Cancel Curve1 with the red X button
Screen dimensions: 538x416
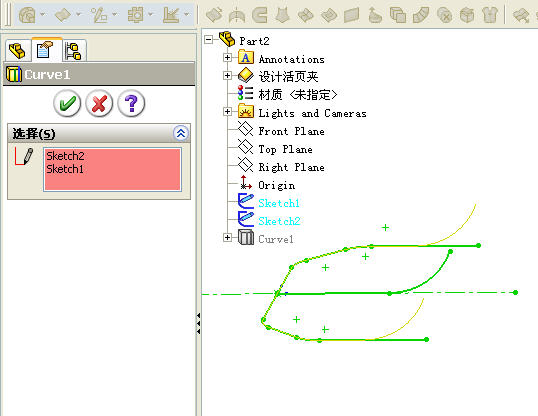coord(99,103)
